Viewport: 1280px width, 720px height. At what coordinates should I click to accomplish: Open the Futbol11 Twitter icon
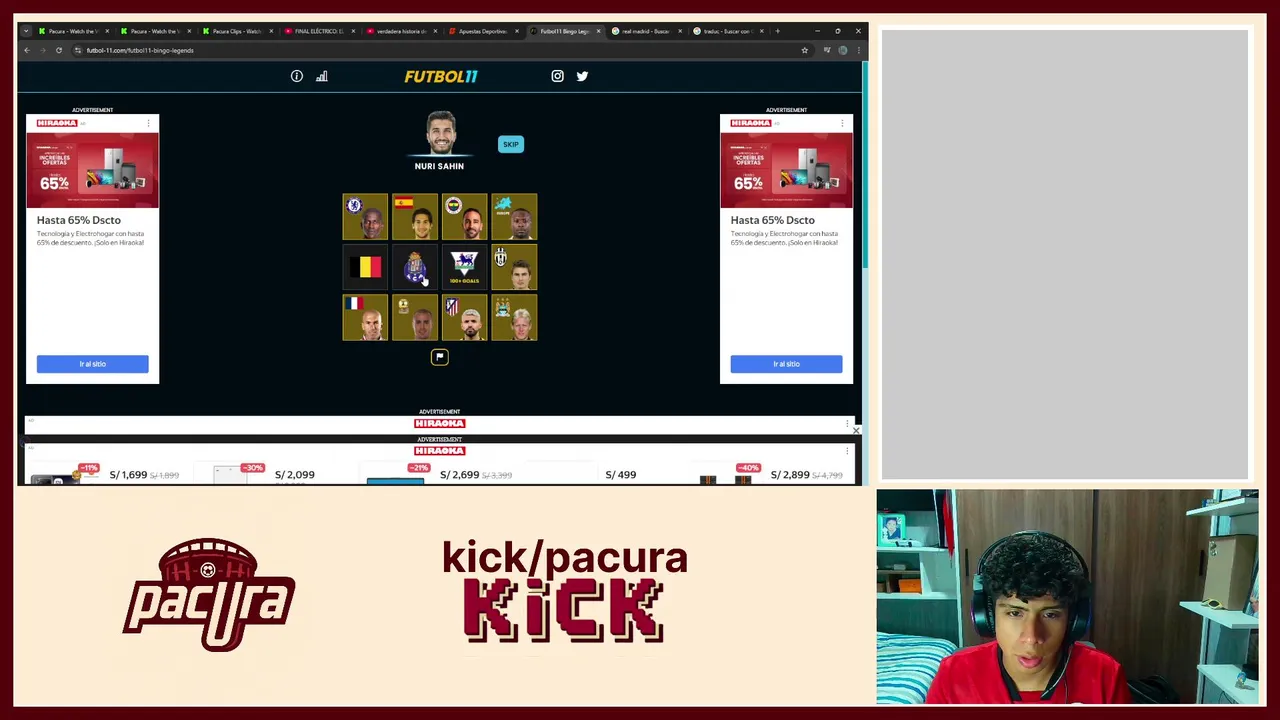[582, 76]
